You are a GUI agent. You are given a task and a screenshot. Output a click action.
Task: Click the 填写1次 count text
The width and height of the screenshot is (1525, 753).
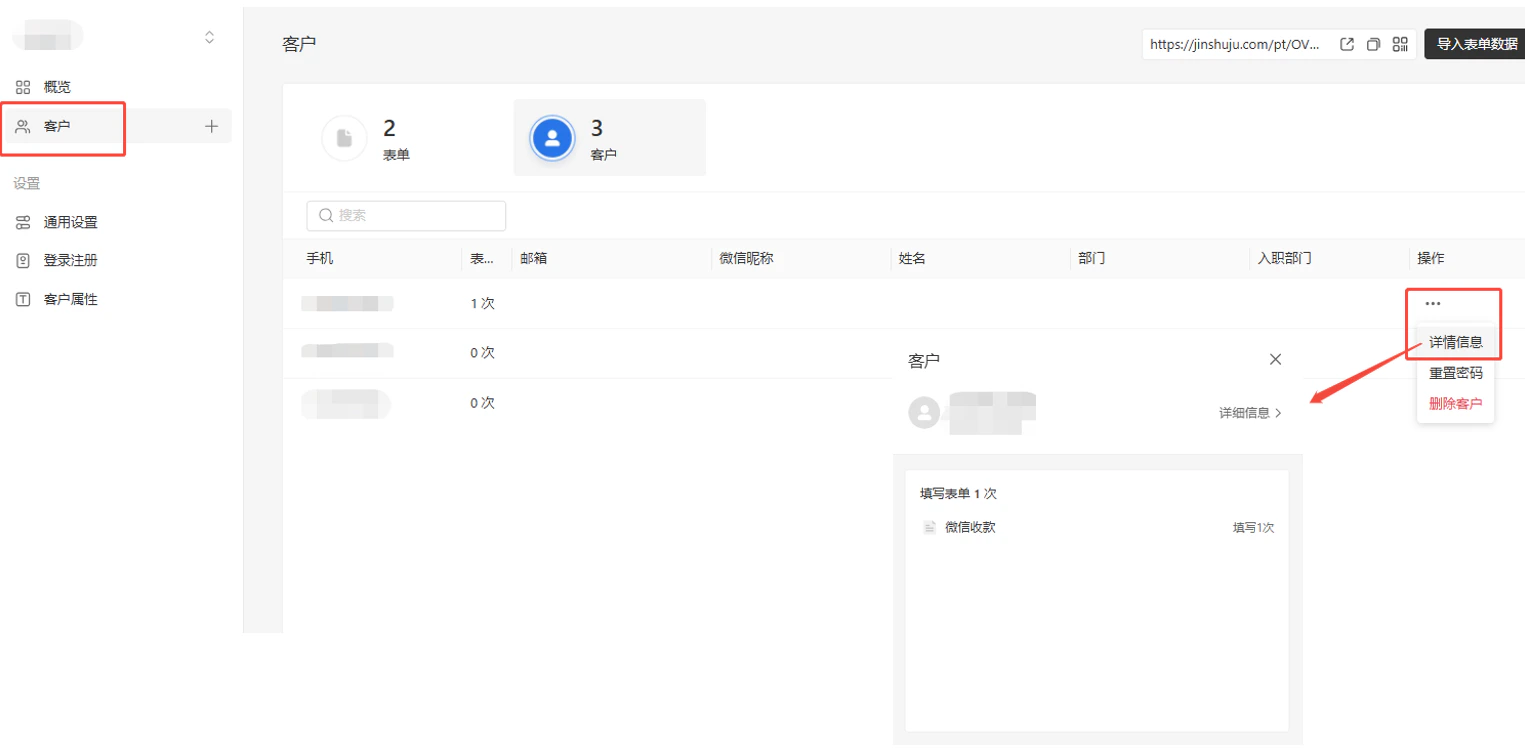click(1253, 527)
